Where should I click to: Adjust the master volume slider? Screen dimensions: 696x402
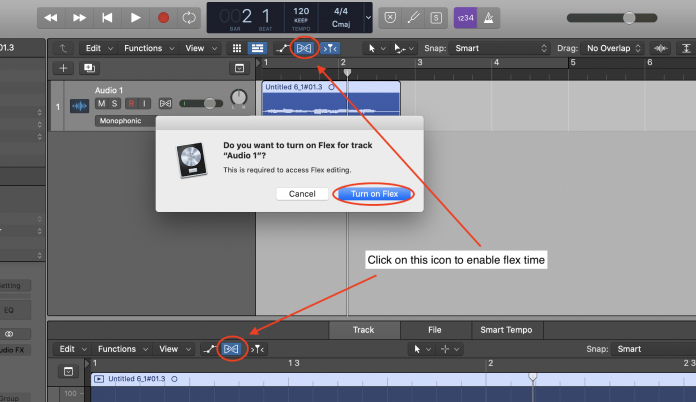pos(612,18)
